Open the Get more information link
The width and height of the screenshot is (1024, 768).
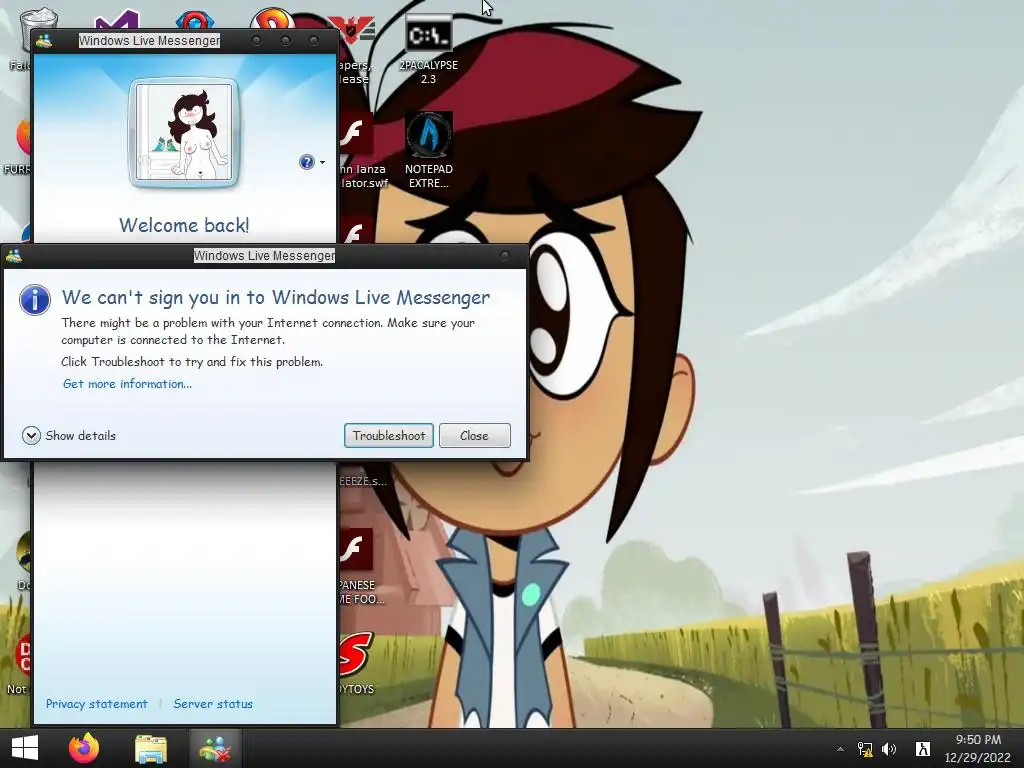click(x=127, y=384)
